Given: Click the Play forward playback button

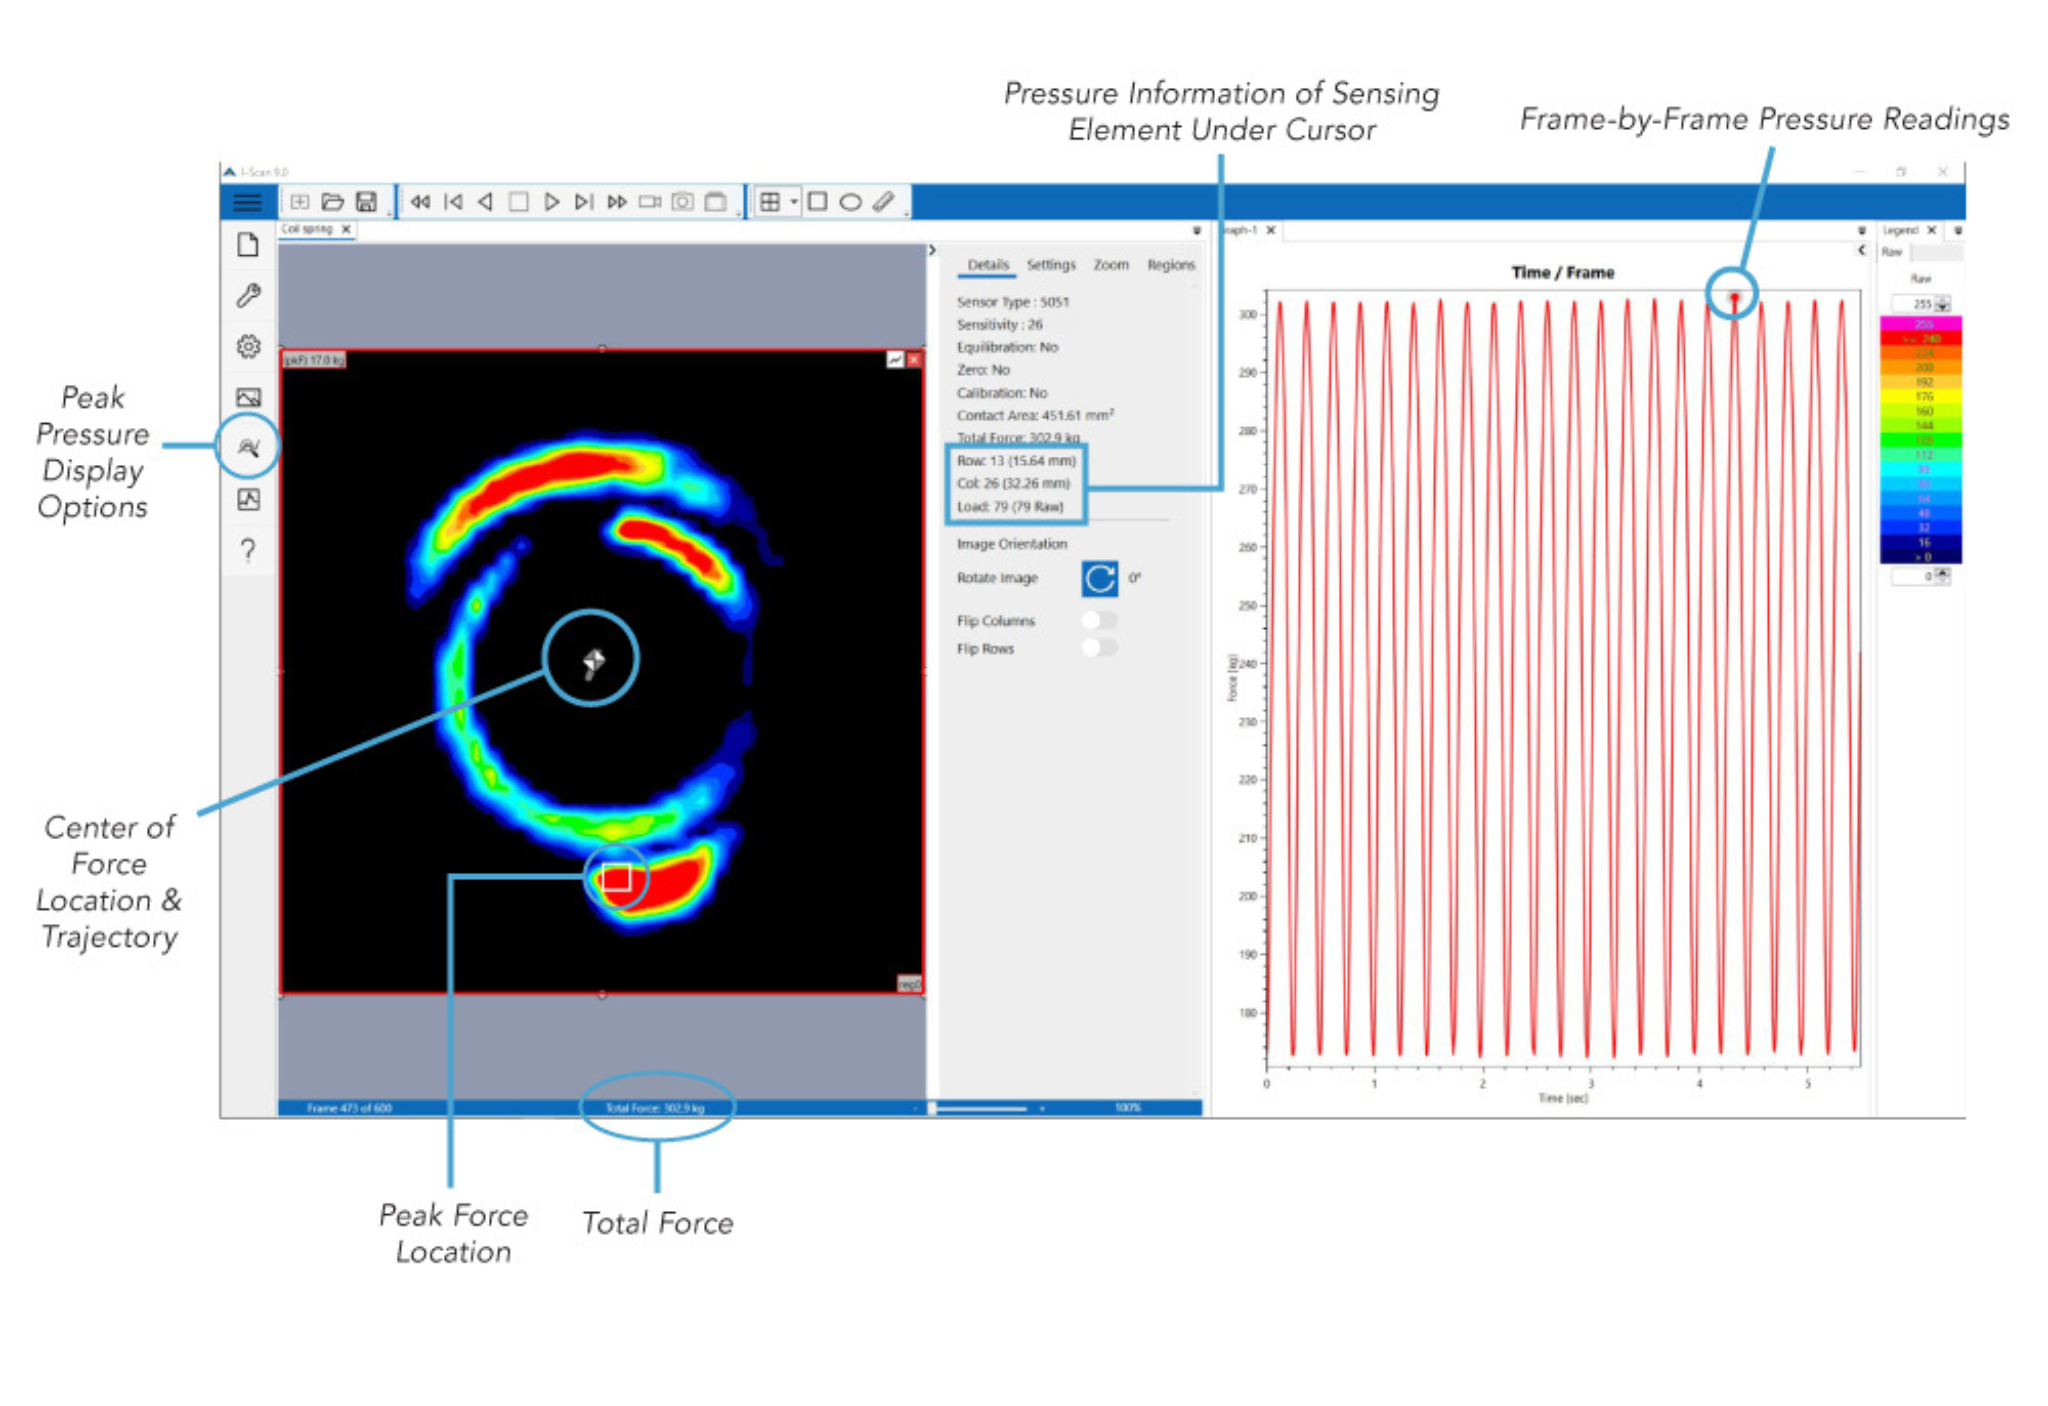Looking at the screenshot, I should (551, 202).
